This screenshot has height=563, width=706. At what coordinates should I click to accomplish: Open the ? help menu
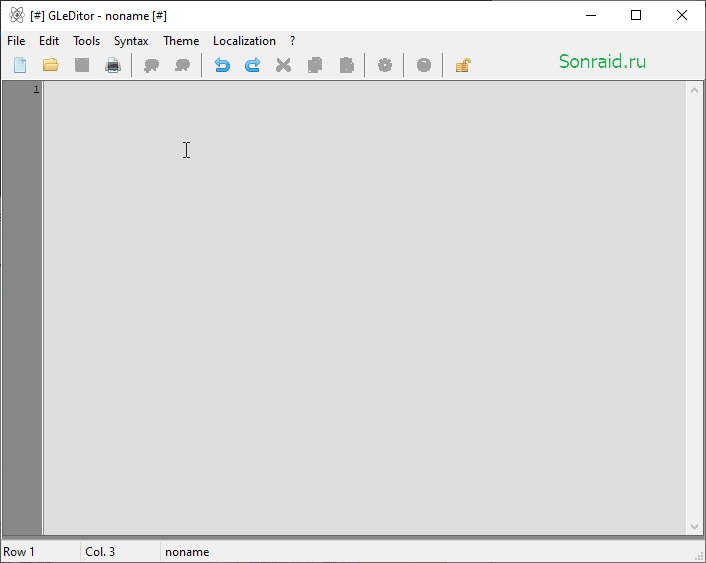[293, 41]
